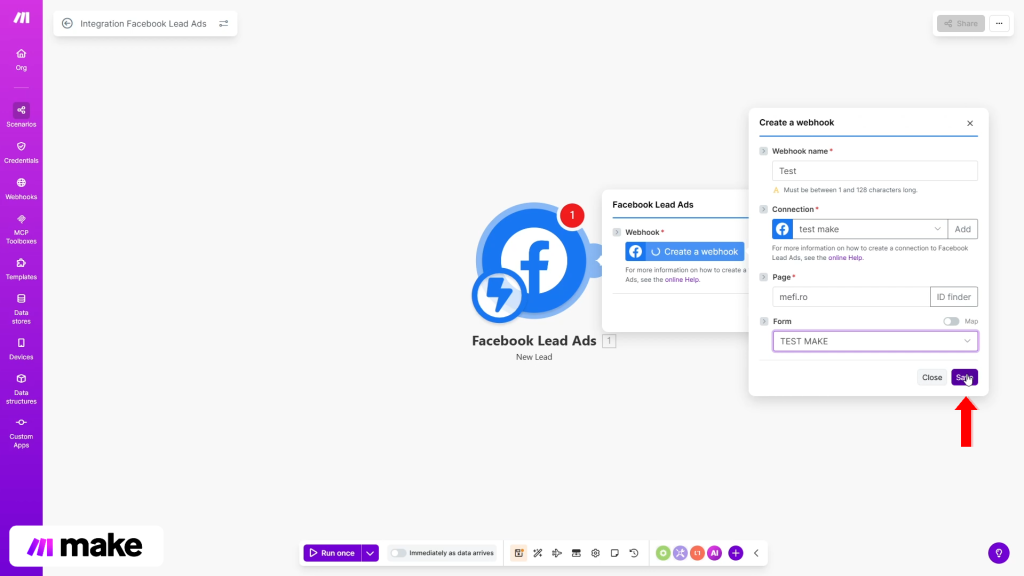This screenshot has height=576, width=1024.
Task: Click the lightning bolt instant trigger badge
Action: tap(499, 295)
